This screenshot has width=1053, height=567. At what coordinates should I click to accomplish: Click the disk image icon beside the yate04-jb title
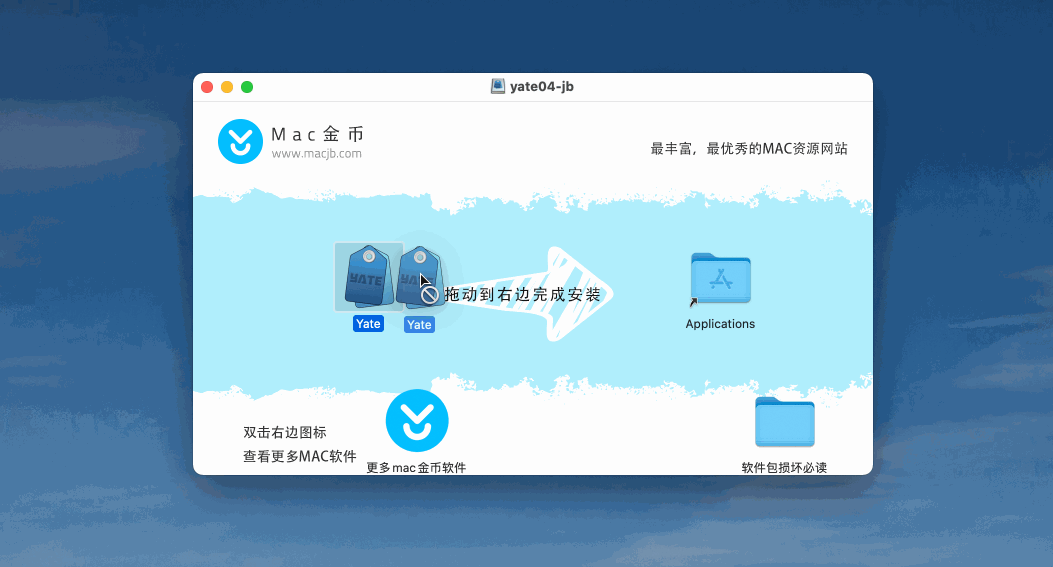coord(498,86)
